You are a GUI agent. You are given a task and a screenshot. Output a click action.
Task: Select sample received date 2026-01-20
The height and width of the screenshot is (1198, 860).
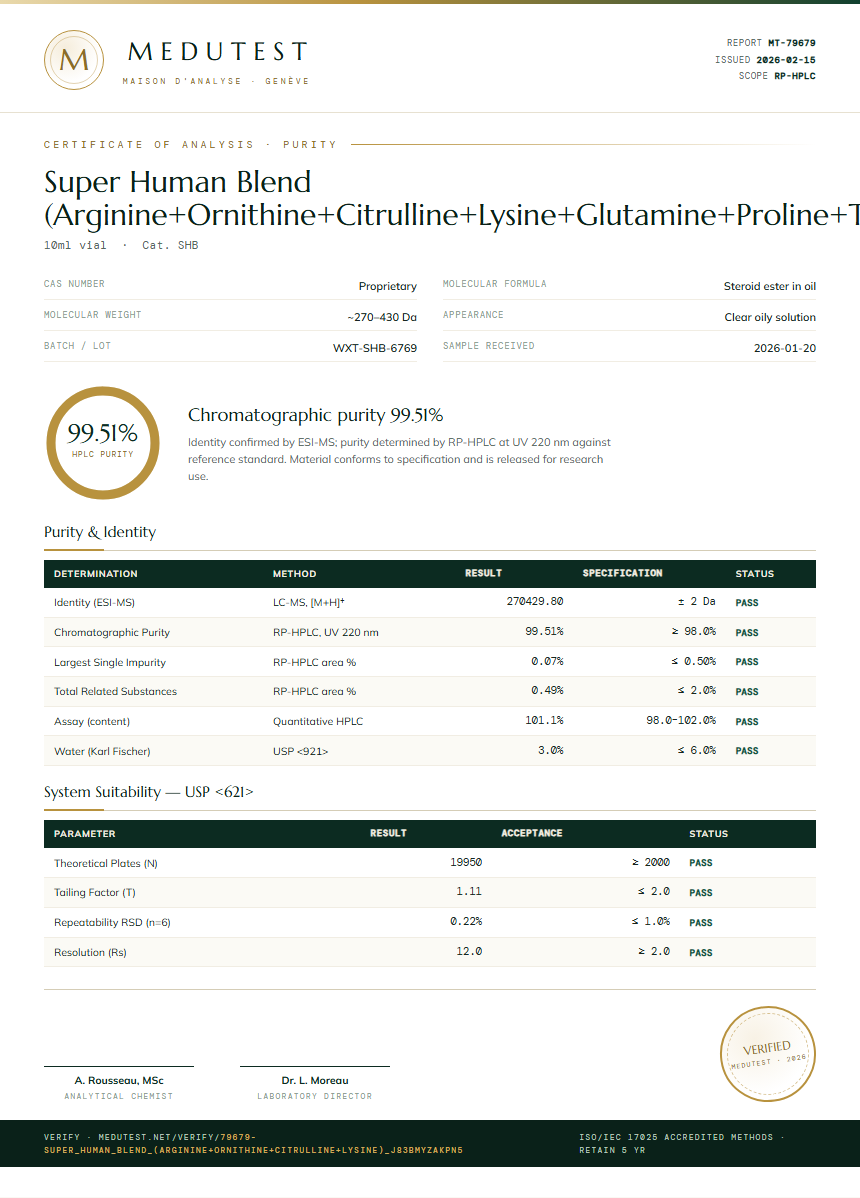784,348
